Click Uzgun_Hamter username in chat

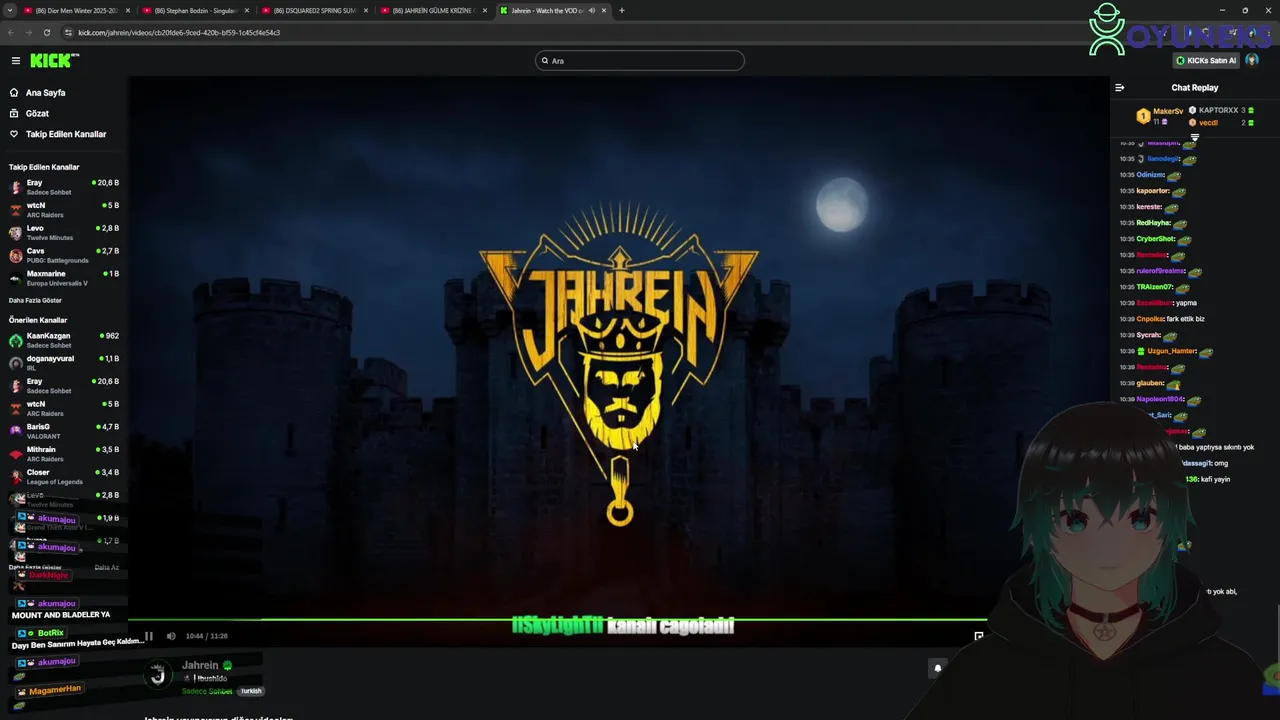click(x=1171, y=351)
